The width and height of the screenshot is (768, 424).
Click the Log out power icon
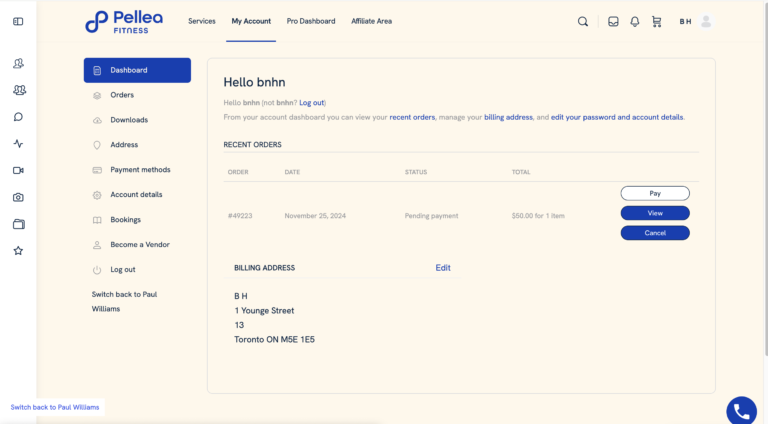(97, 270)
